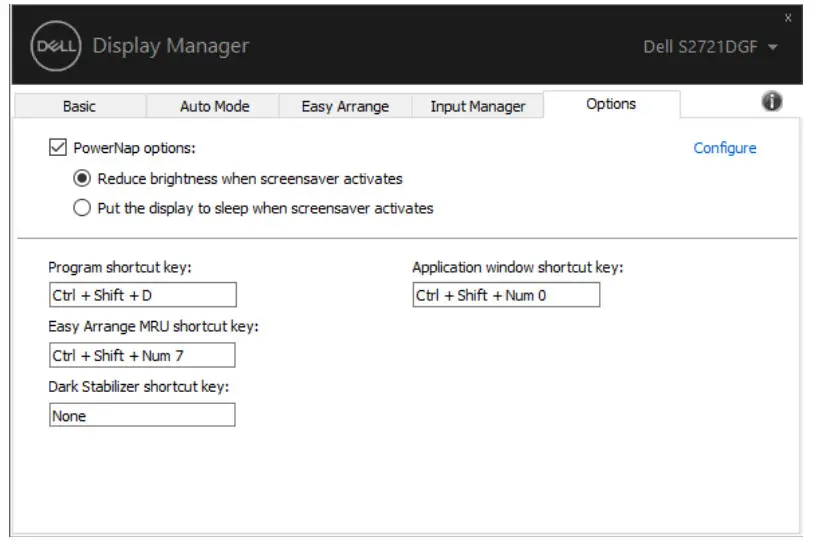Select the Input Manager tab
813x546 pixels.
click(478, 106)
